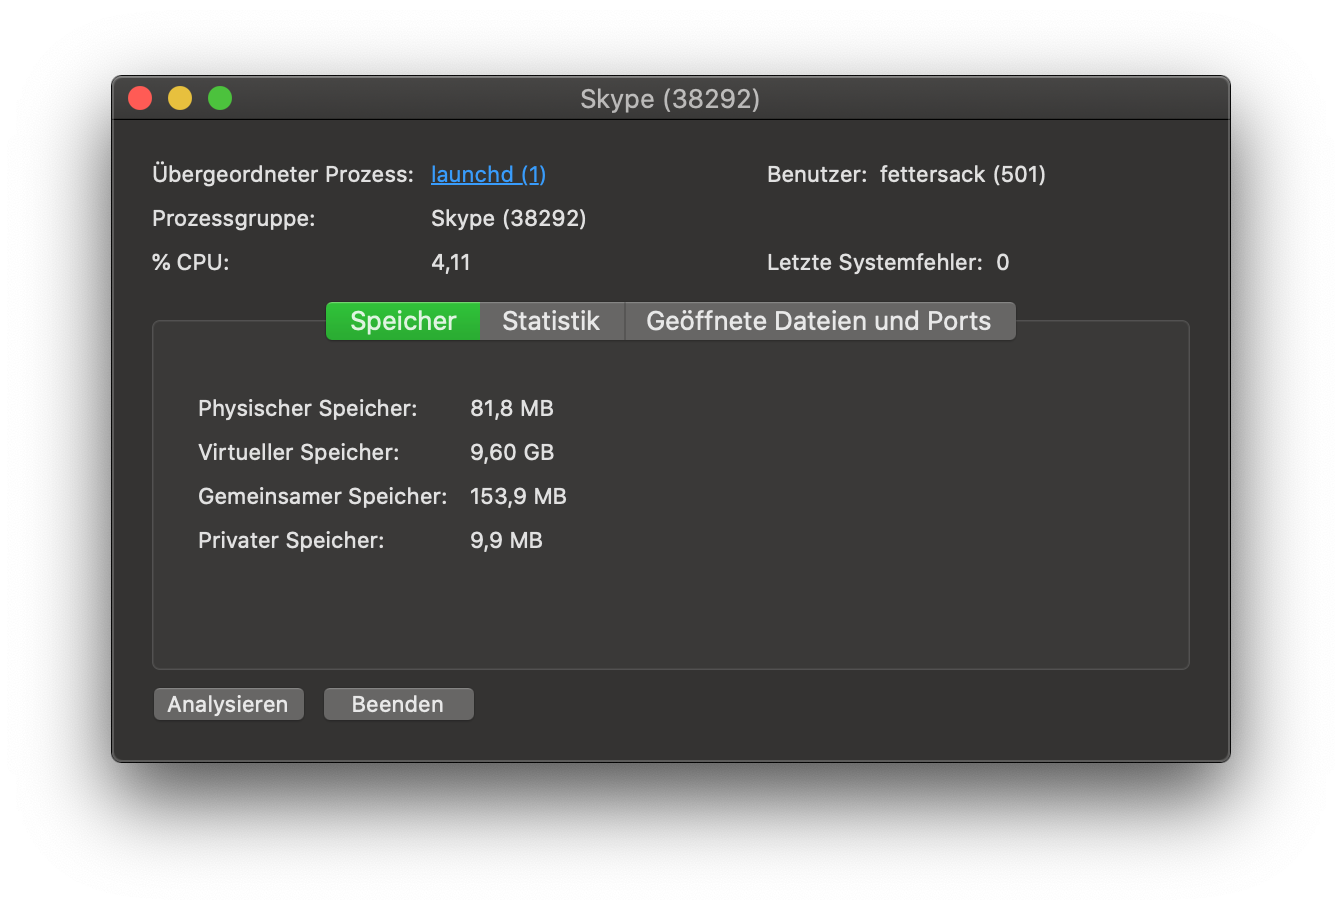Close the Skype process window via red button
The height and width of the screenshot is (910, 1342).
[x=140, y=98]
